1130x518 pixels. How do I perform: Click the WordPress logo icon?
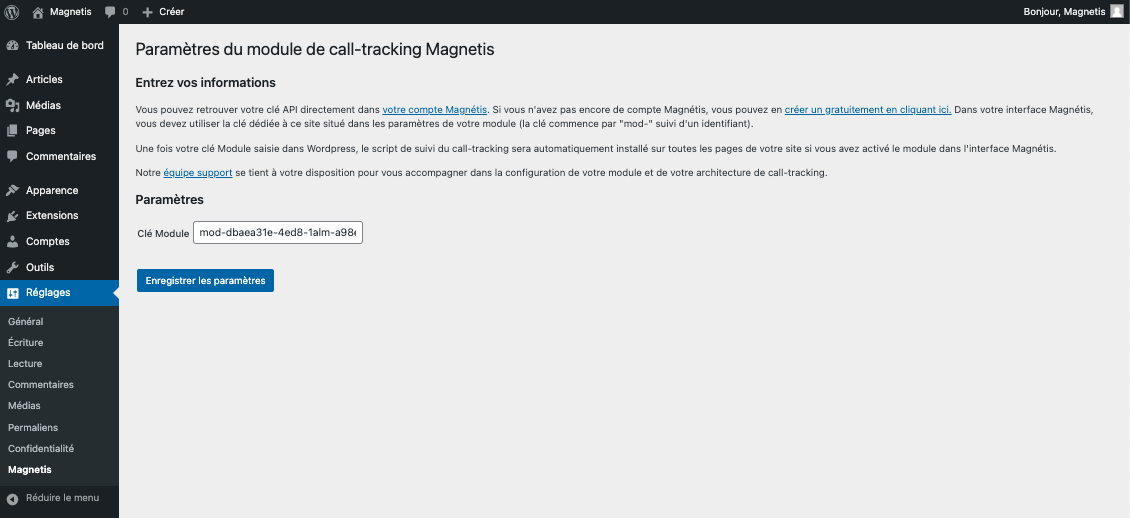12,12
